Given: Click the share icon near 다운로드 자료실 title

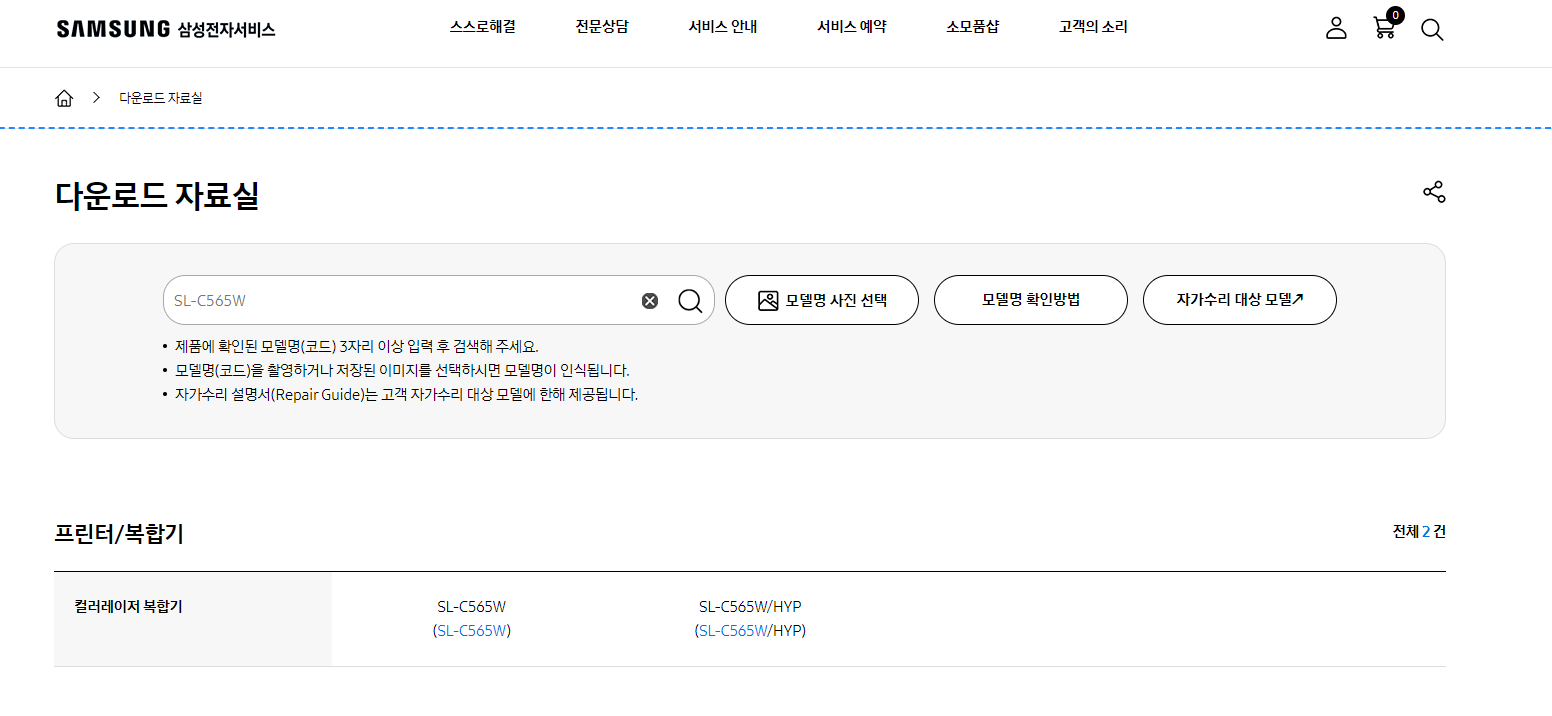Looking at the screenshot, I should coord(1434,191).
